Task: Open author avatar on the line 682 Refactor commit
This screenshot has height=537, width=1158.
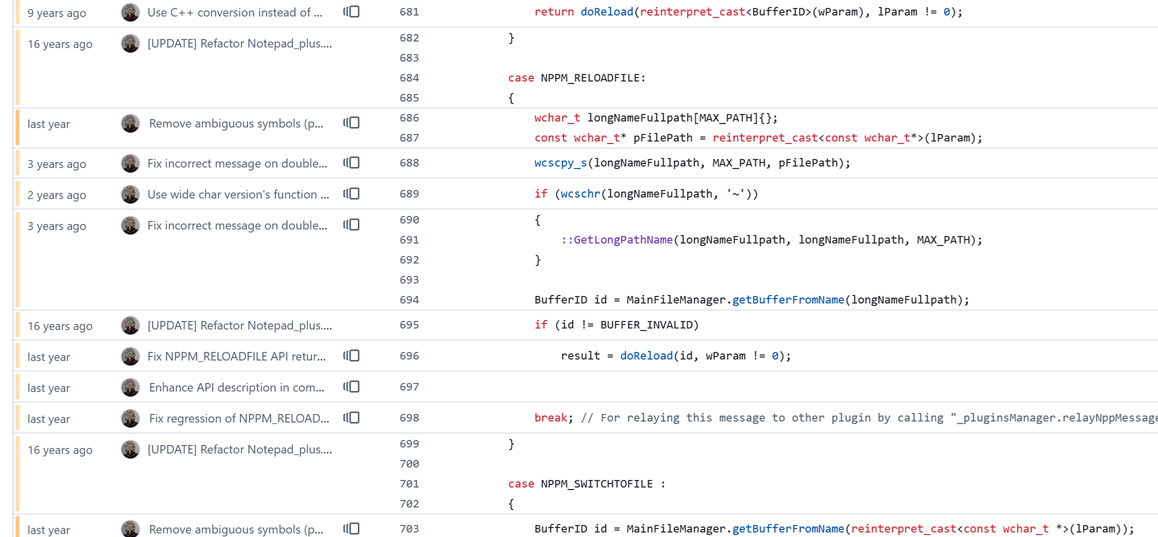Action: [x=130, y=43]
